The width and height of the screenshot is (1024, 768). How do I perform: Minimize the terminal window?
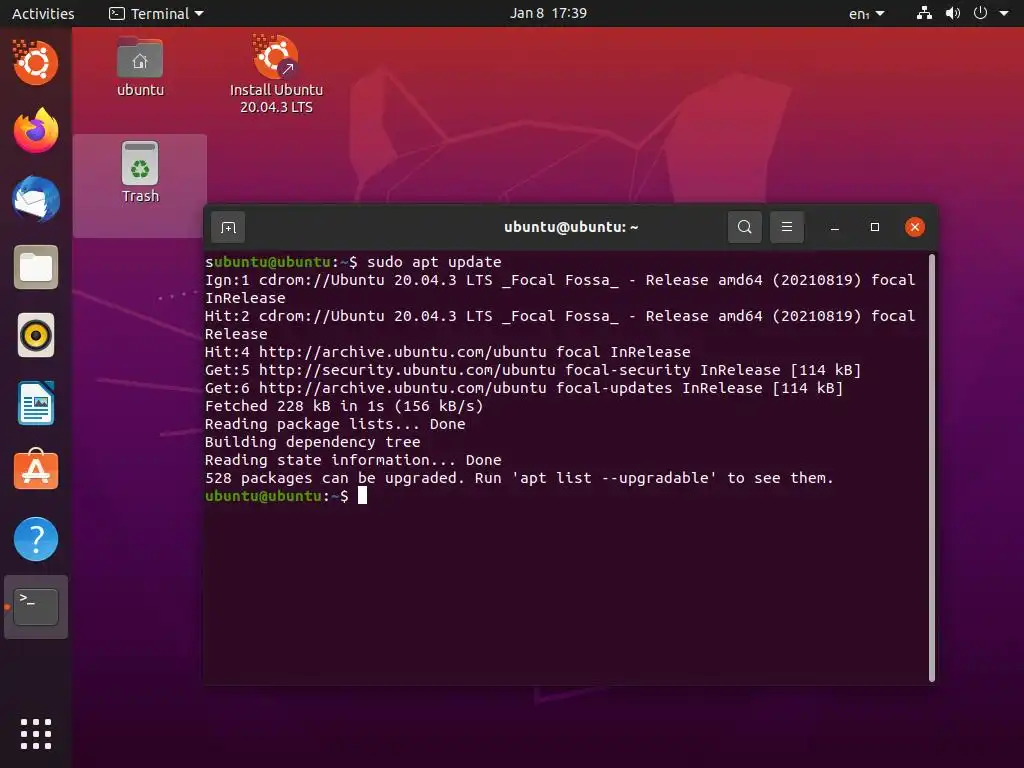pyautogui.click(x=835, y=227)
